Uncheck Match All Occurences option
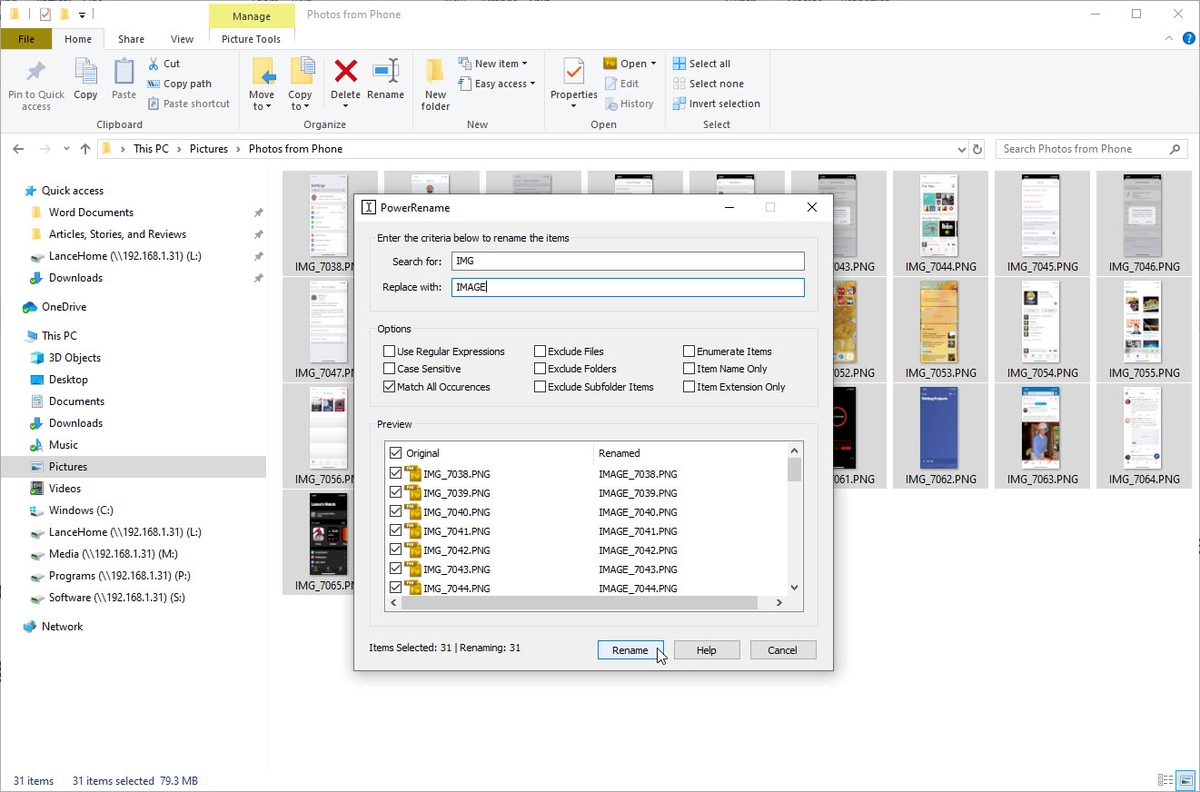Viewport: 1200px width, 792px height. [390, 387]
